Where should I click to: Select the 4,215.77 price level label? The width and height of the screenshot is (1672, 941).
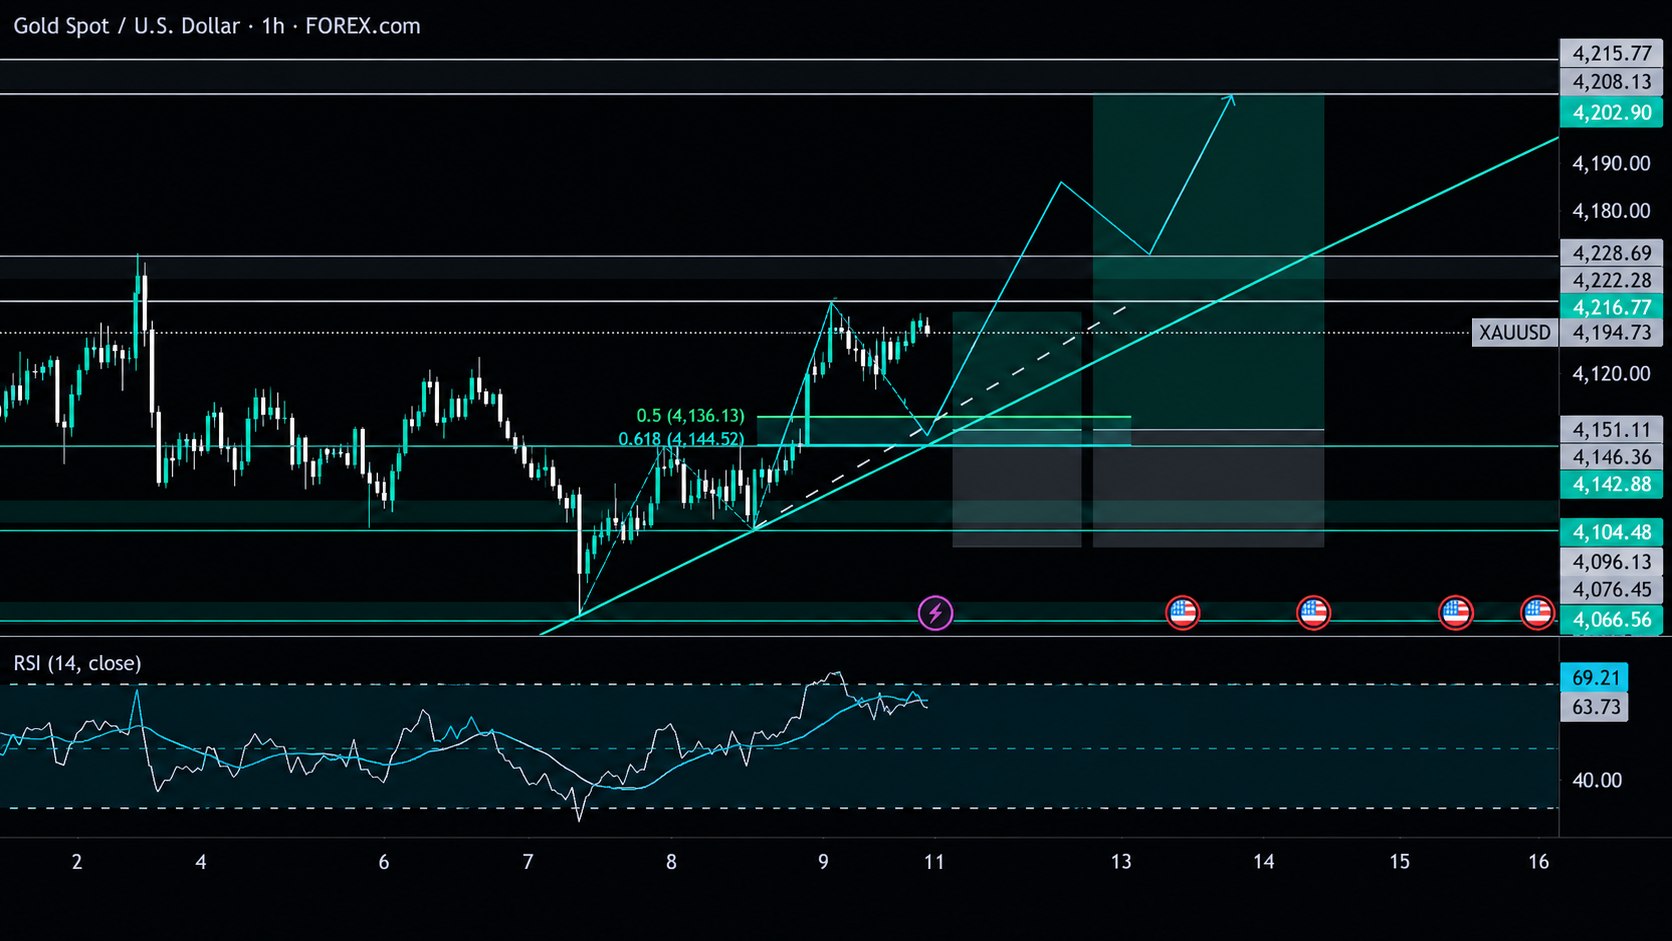1612,53
